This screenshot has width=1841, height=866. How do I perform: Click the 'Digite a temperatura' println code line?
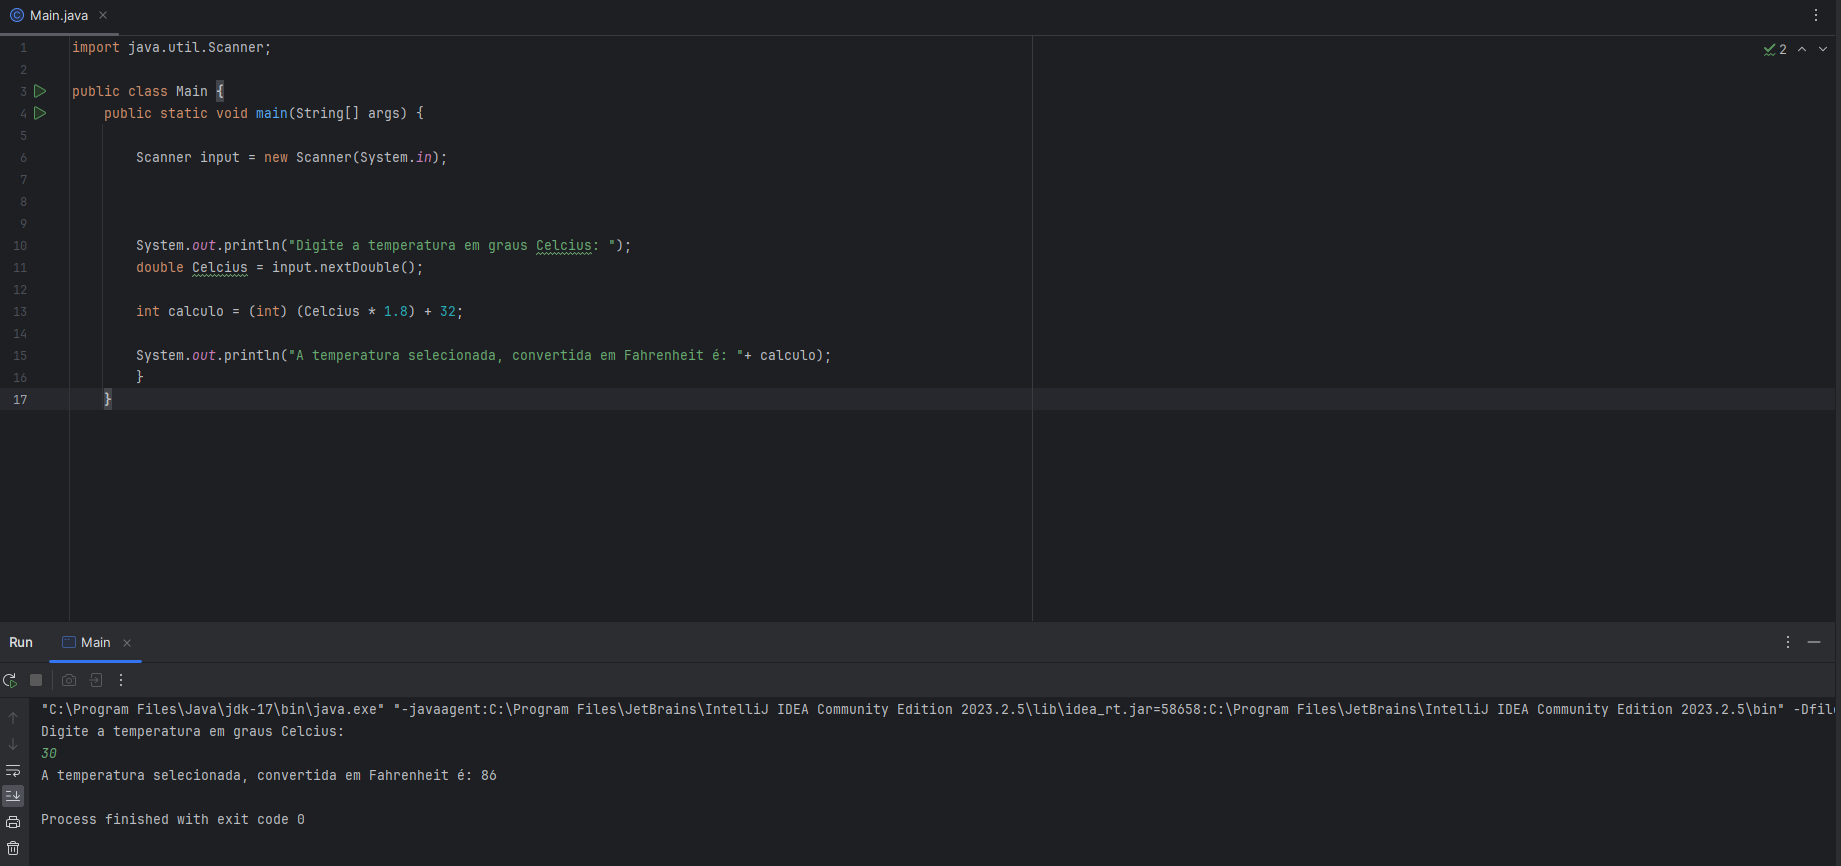point(383,245)
